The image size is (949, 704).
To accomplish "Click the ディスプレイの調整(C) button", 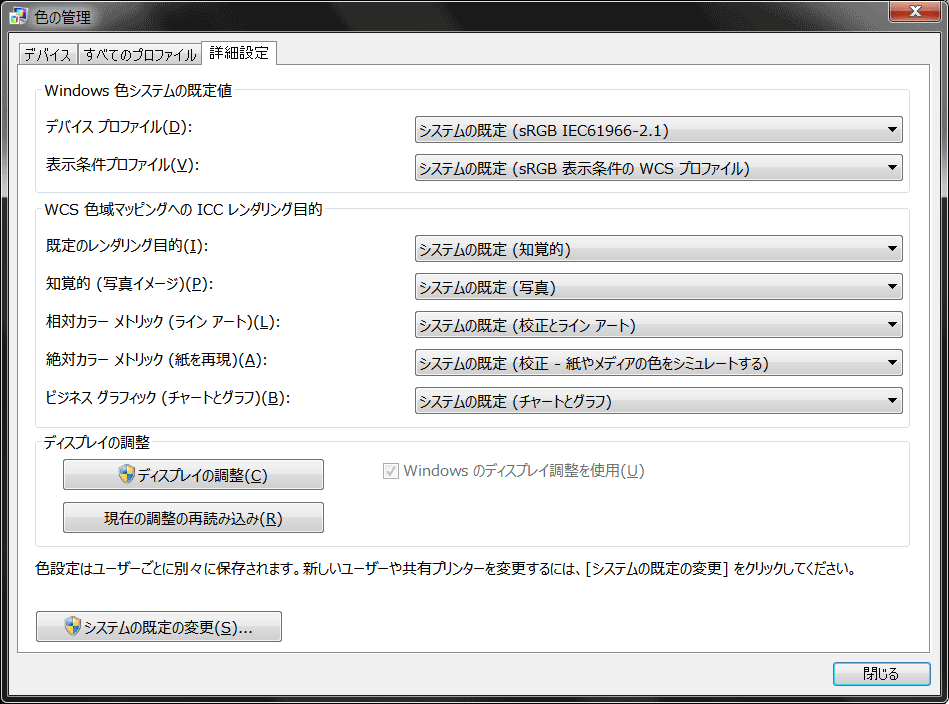I will coord(193,475).
